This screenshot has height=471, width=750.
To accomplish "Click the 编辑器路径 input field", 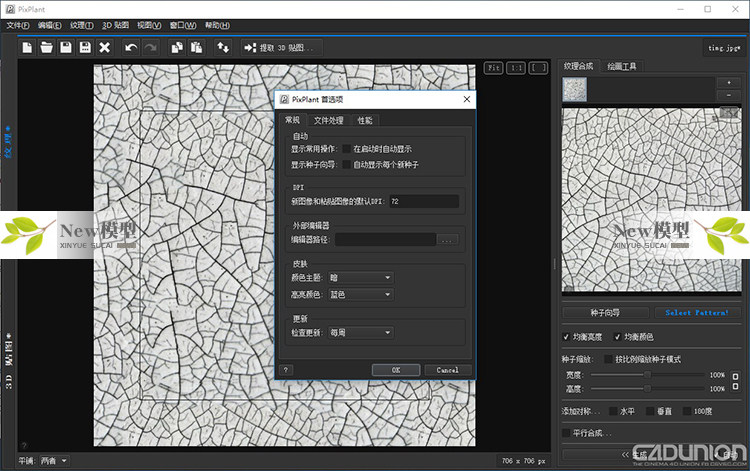I will pos(386,240).
